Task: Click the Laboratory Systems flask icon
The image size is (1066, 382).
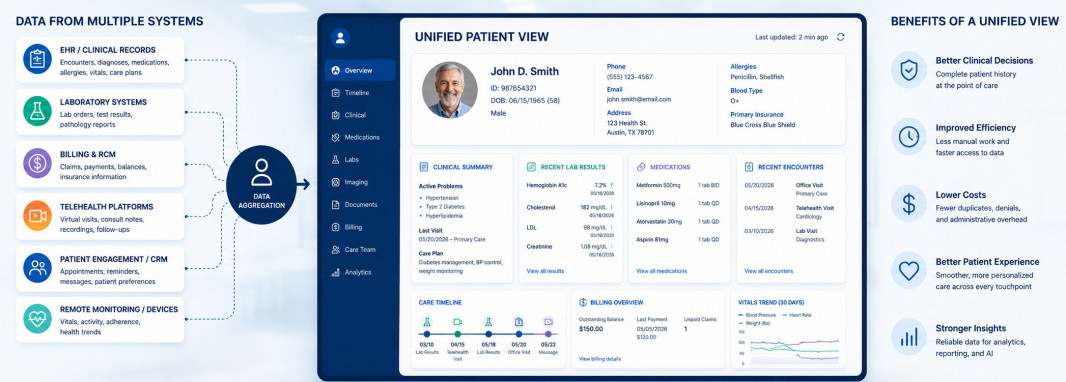Action: pyautogui.click(x=37, y=111)
